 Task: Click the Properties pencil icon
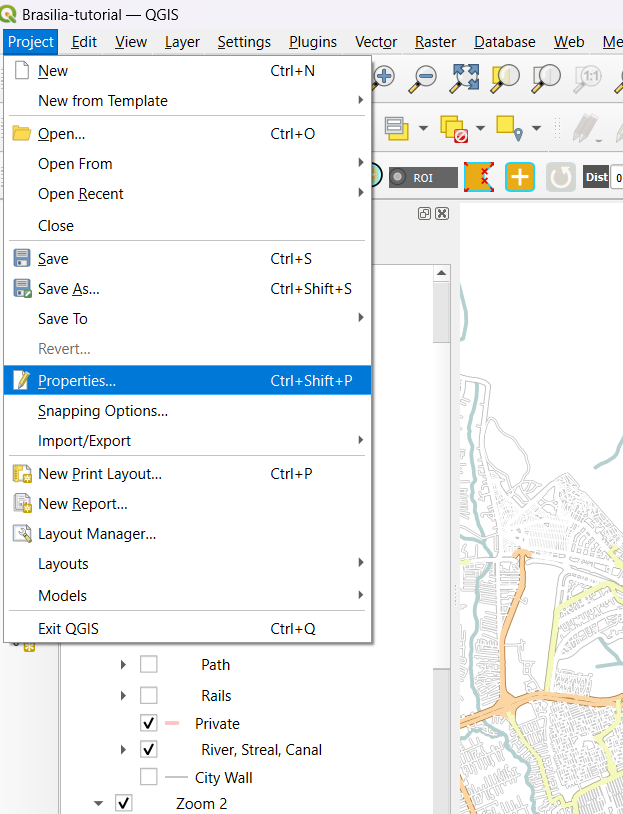[22, 380]
